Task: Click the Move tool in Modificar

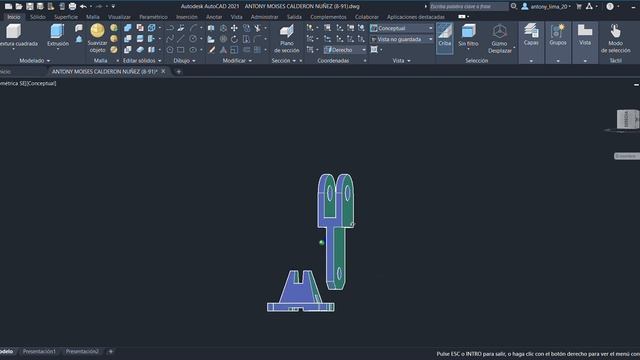Action: 234,28
